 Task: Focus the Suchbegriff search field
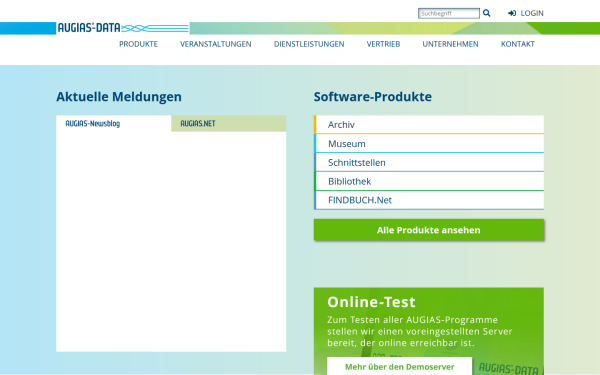tap(448, 13)
